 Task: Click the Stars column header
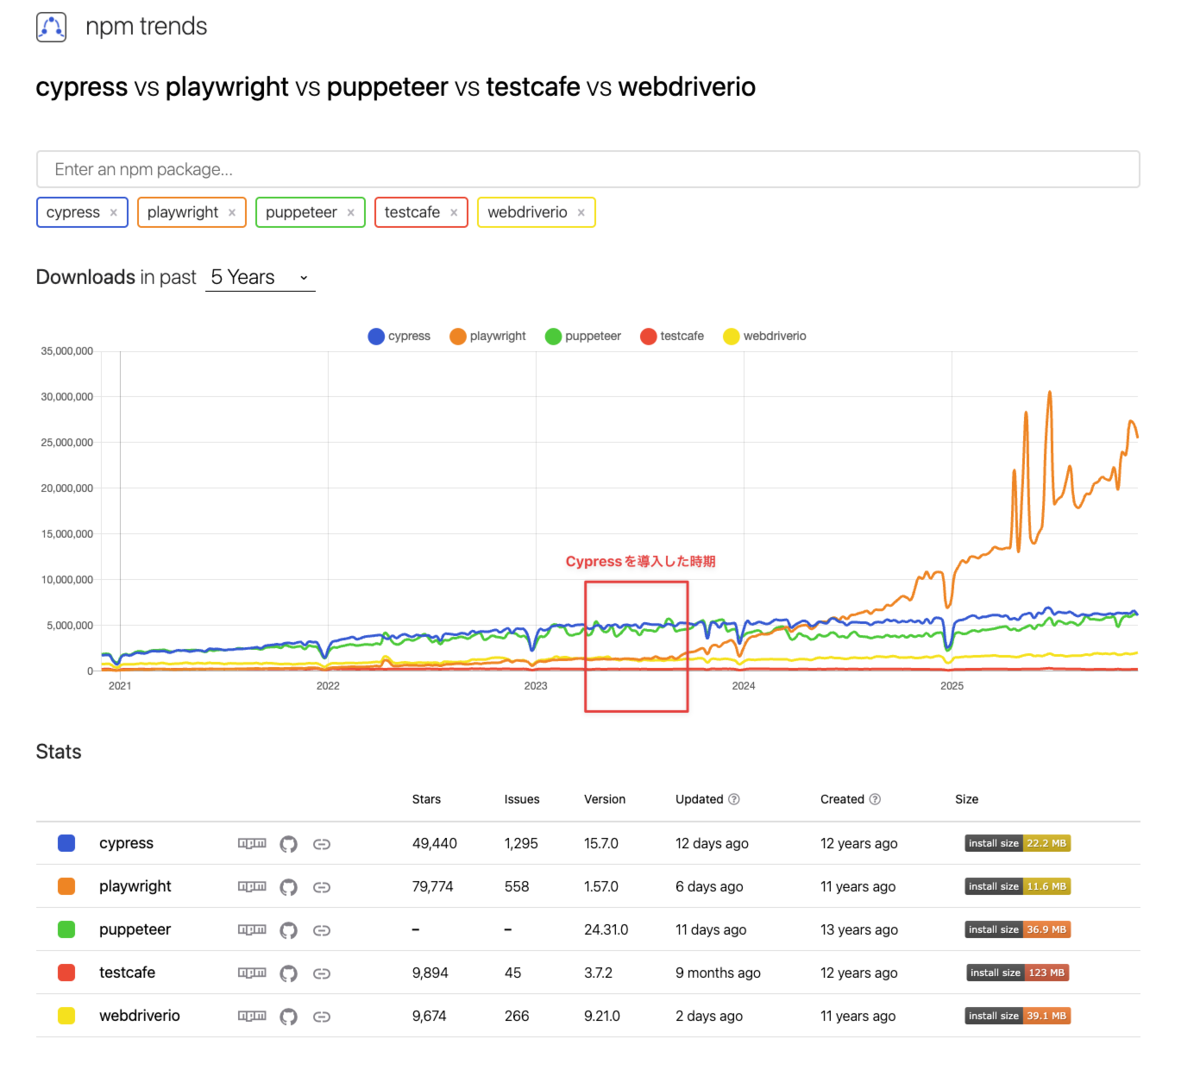426,799
